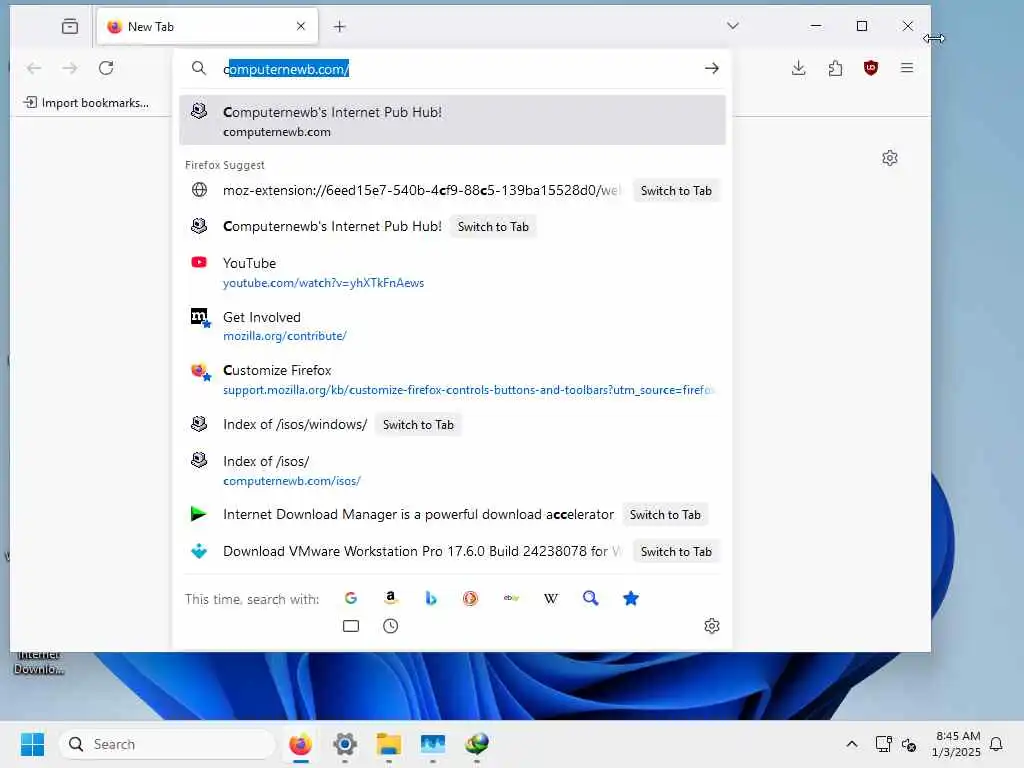Open Windows Start menu

point(32,744)
